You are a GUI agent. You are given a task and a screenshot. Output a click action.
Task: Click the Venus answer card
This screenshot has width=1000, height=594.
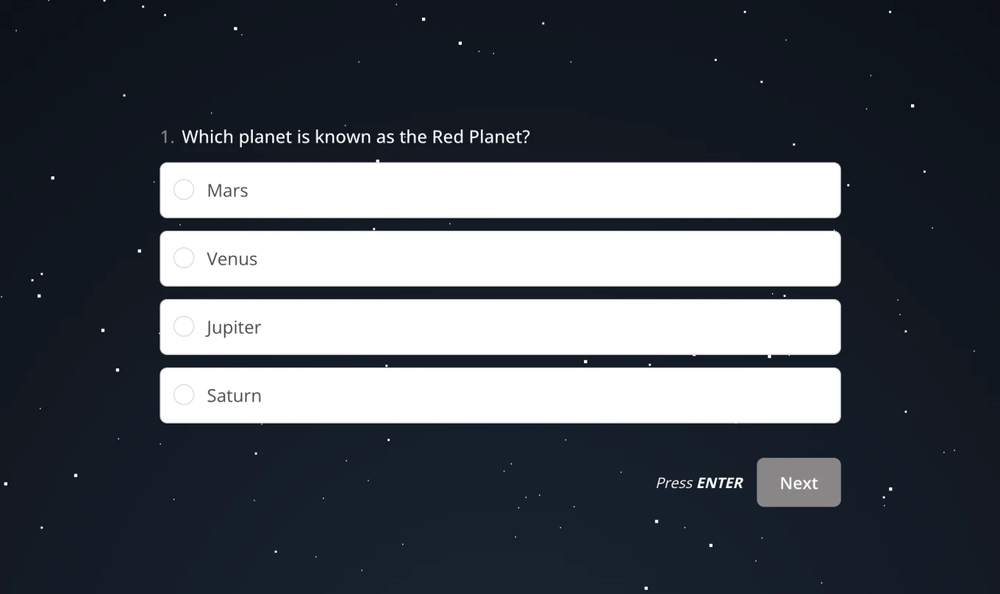(x=500, y=258)
